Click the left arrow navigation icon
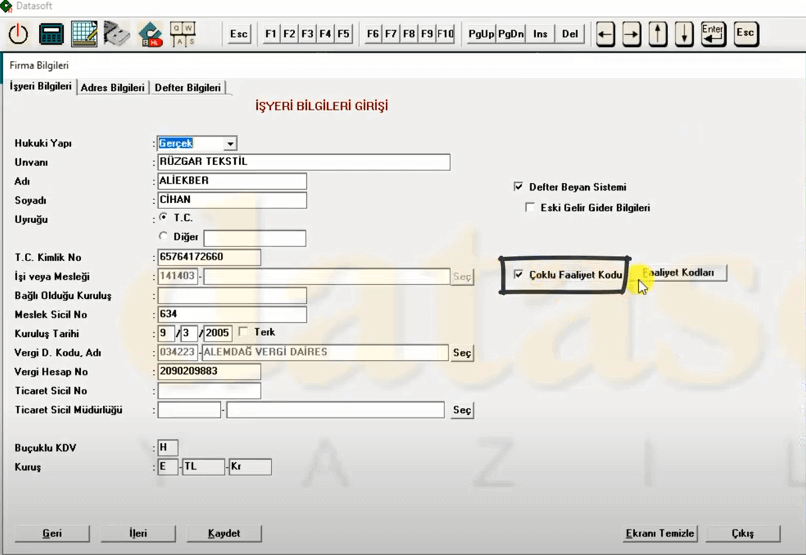806x555 pixels. tap(605, 34)
